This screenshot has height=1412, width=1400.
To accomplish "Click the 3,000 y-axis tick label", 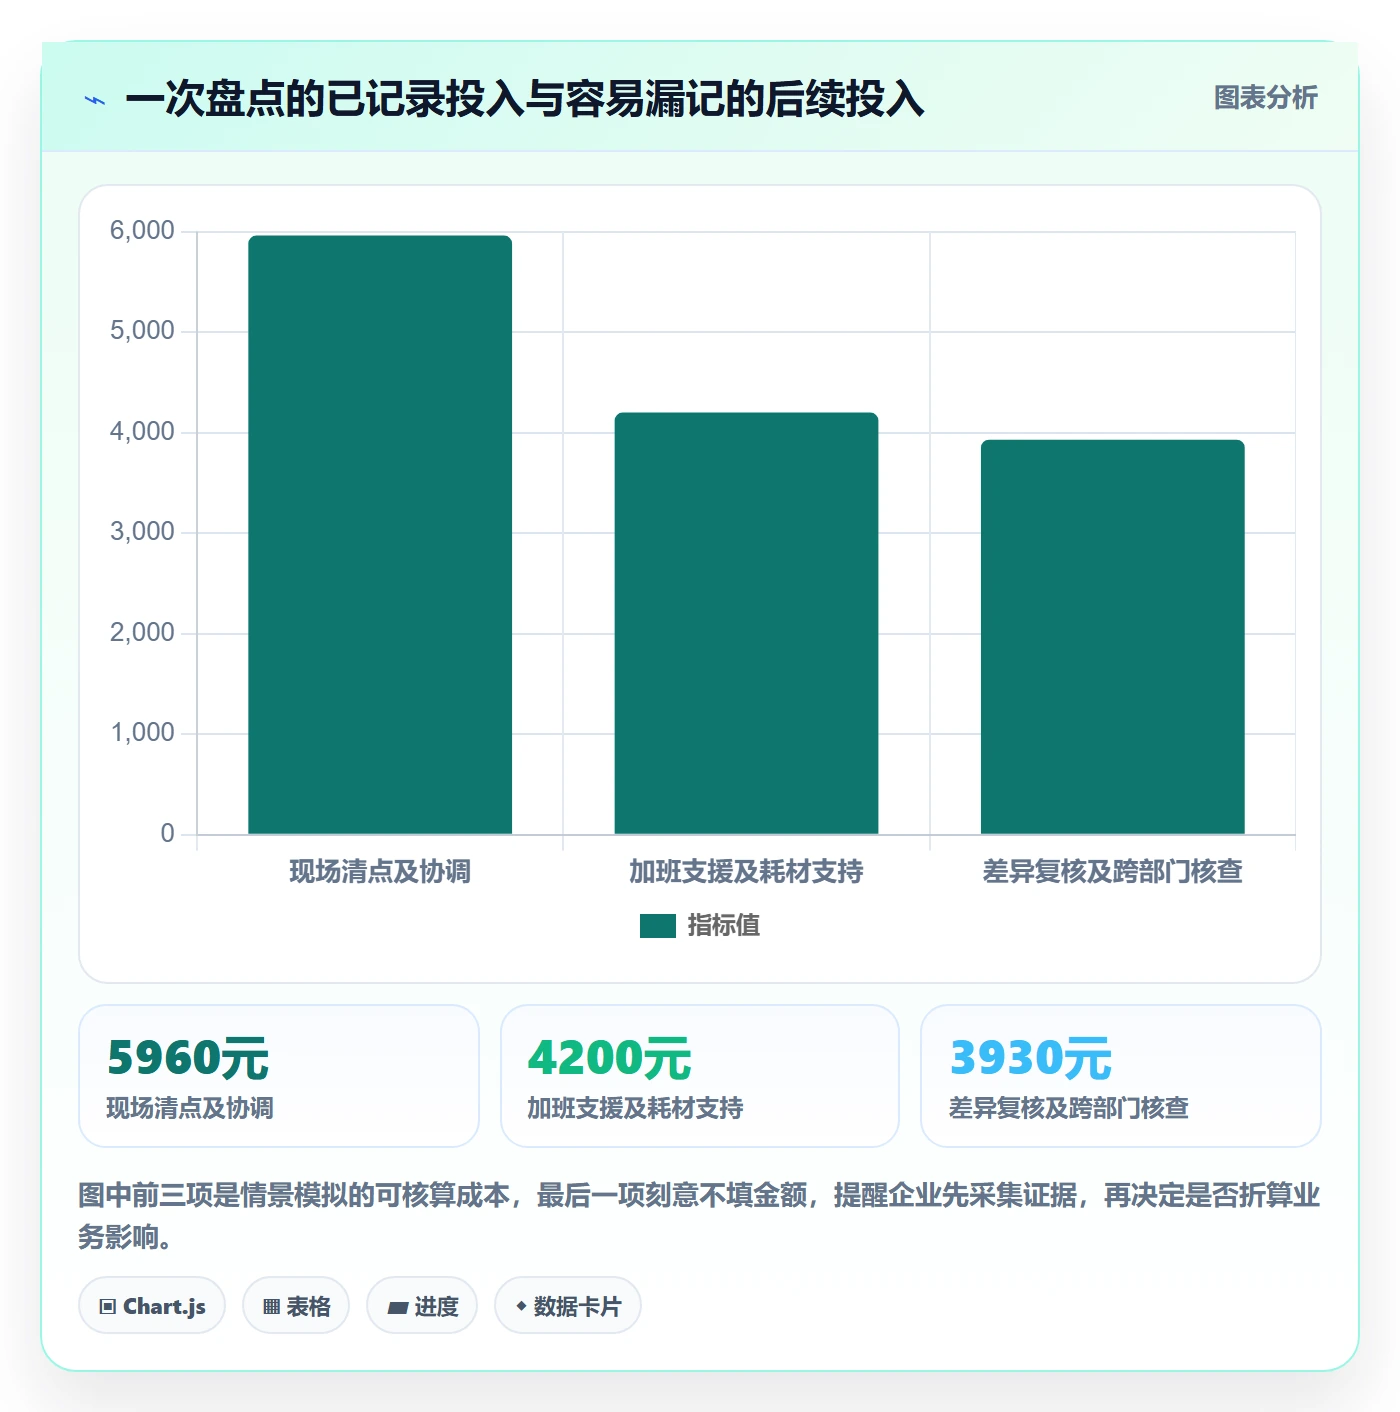I will (142, 532).
